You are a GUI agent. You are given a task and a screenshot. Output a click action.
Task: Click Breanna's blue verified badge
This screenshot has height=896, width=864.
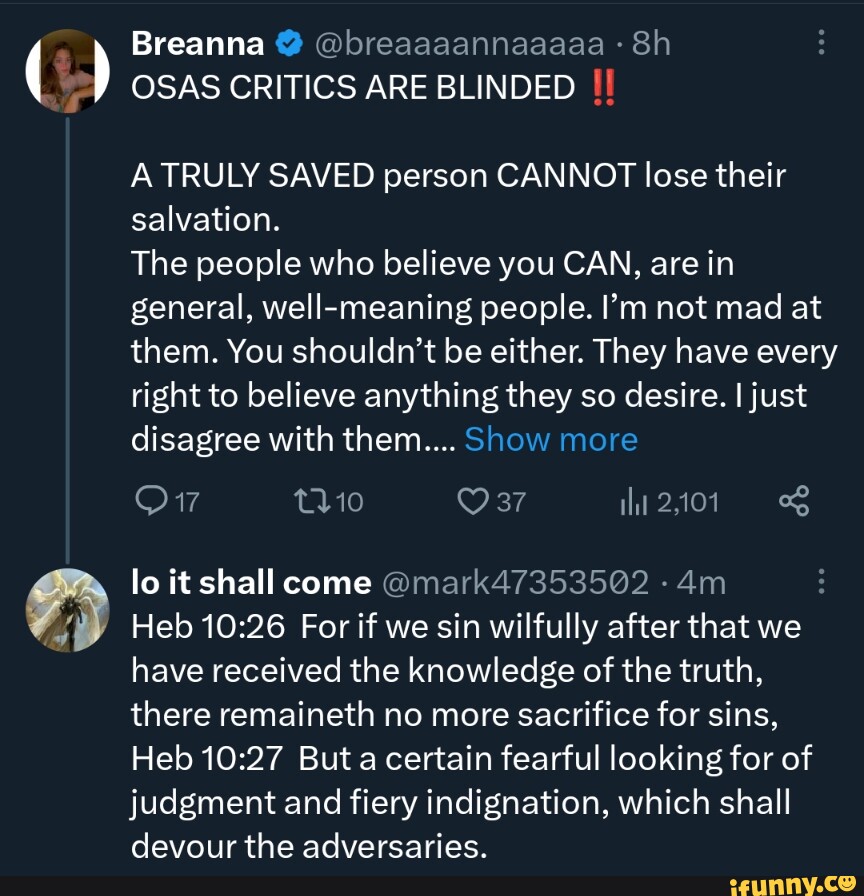point(287,44)
